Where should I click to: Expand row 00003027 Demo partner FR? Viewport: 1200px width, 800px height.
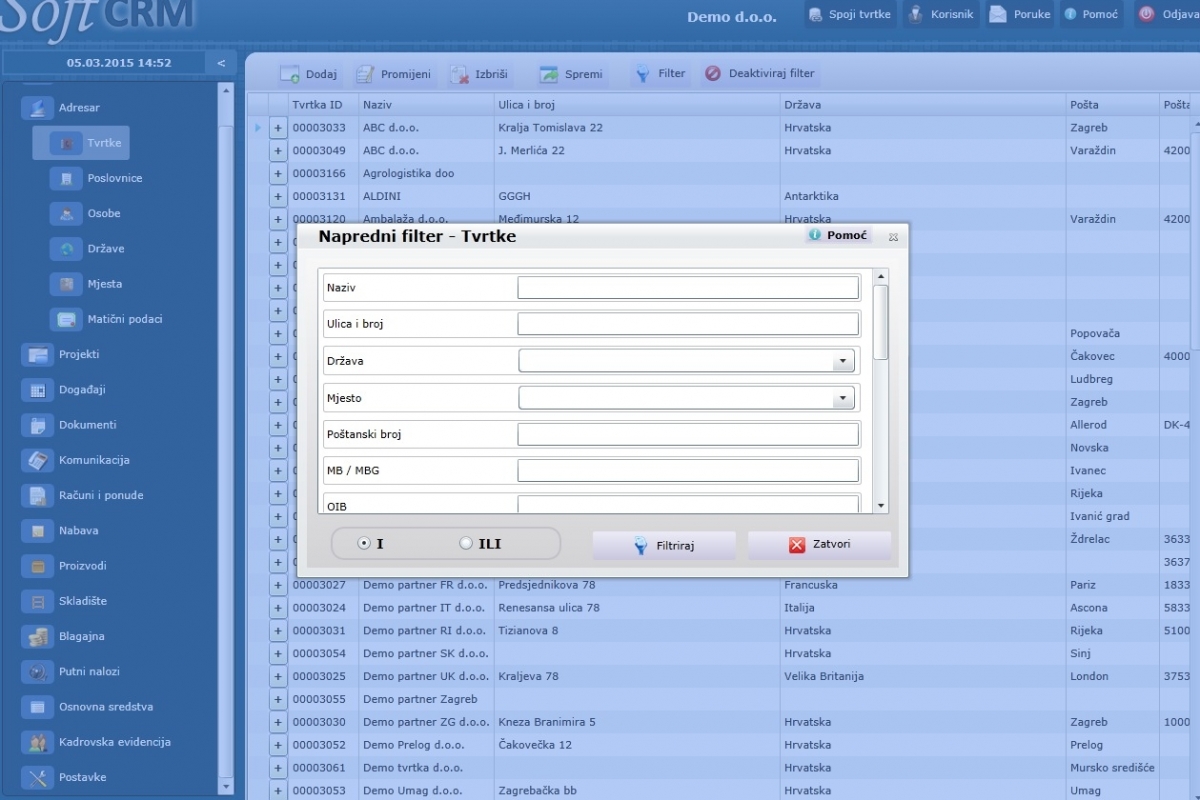tap(278, 585)
